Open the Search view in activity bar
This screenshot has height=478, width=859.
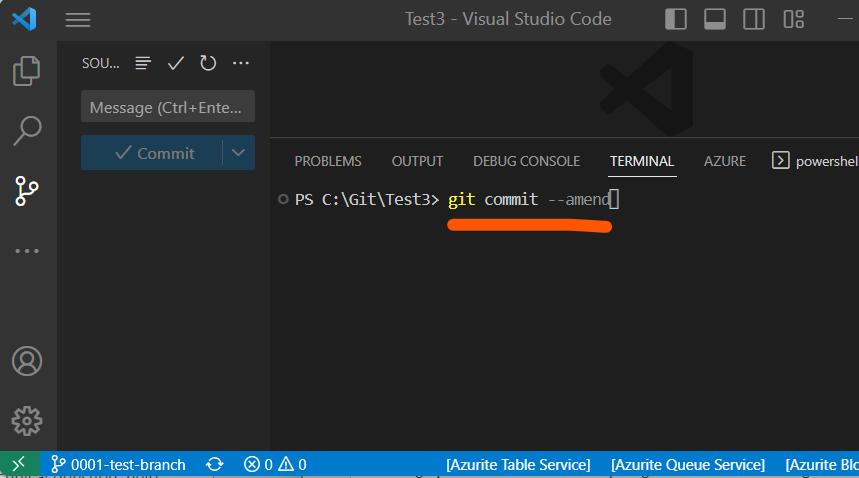(x=27, y=130)
